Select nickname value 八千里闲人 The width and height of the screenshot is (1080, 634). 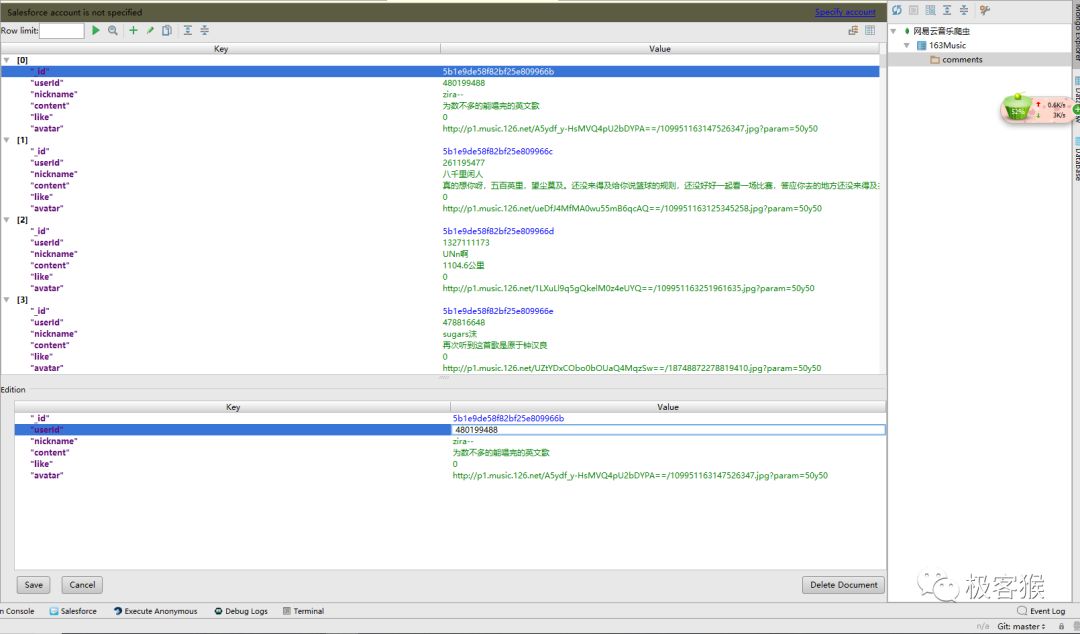pyautogui.click(x=462, y=174)
